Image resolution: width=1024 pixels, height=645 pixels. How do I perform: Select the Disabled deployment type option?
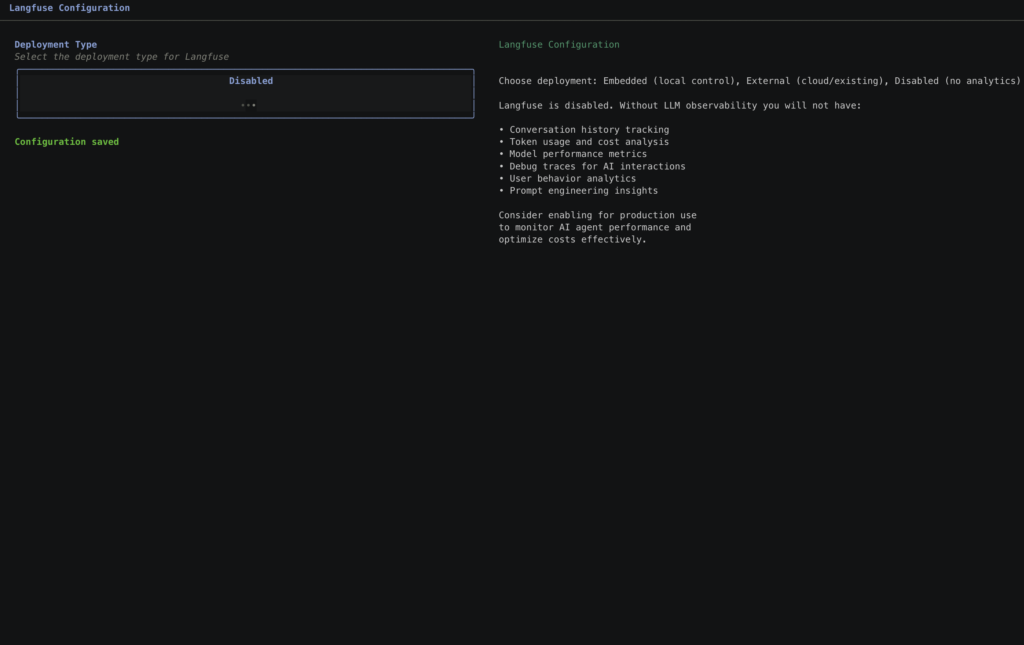coord(250,81)
